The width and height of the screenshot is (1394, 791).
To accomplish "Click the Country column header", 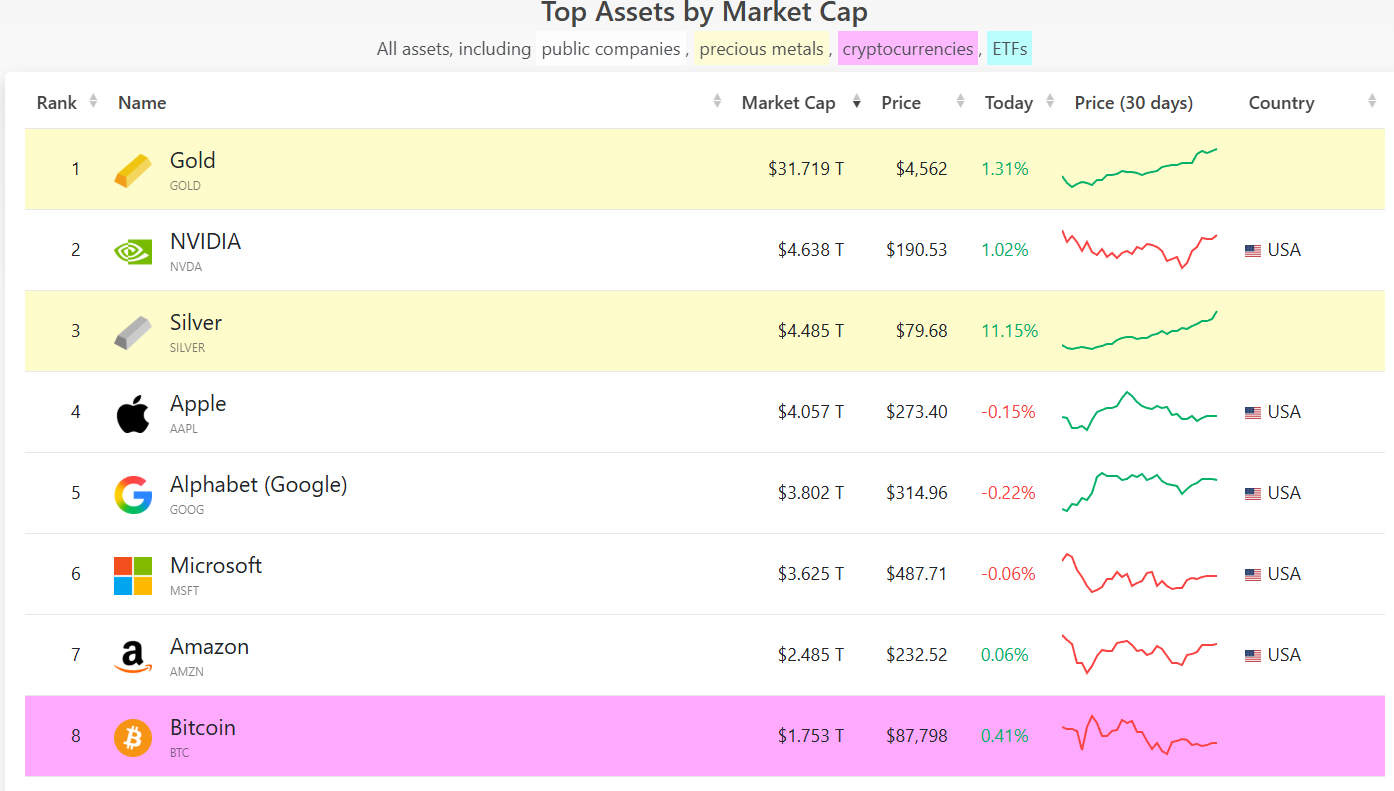I will coord(1281,102).
